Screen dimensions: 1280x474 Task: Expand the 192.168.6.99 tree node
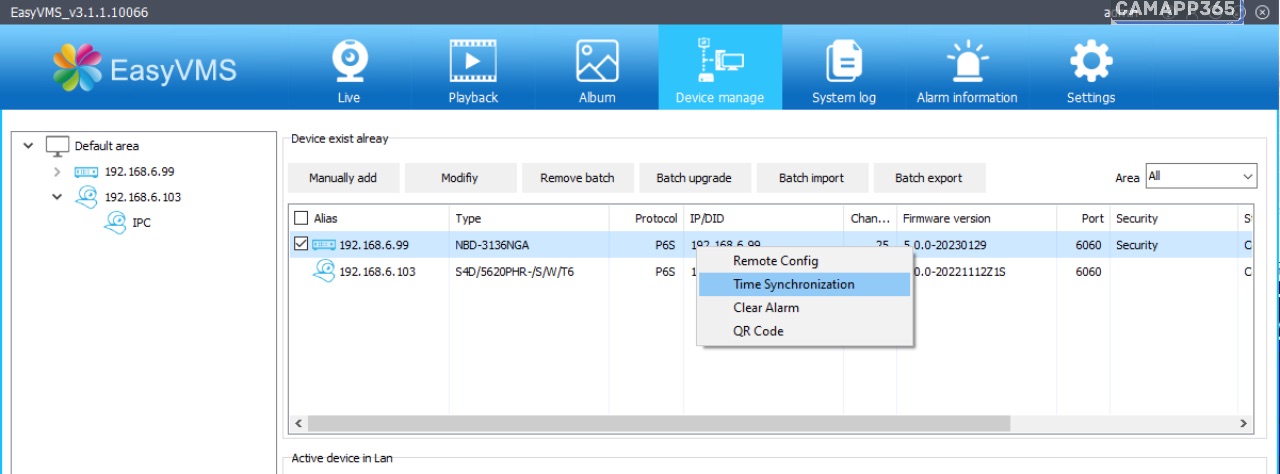(x=57, y=172)
